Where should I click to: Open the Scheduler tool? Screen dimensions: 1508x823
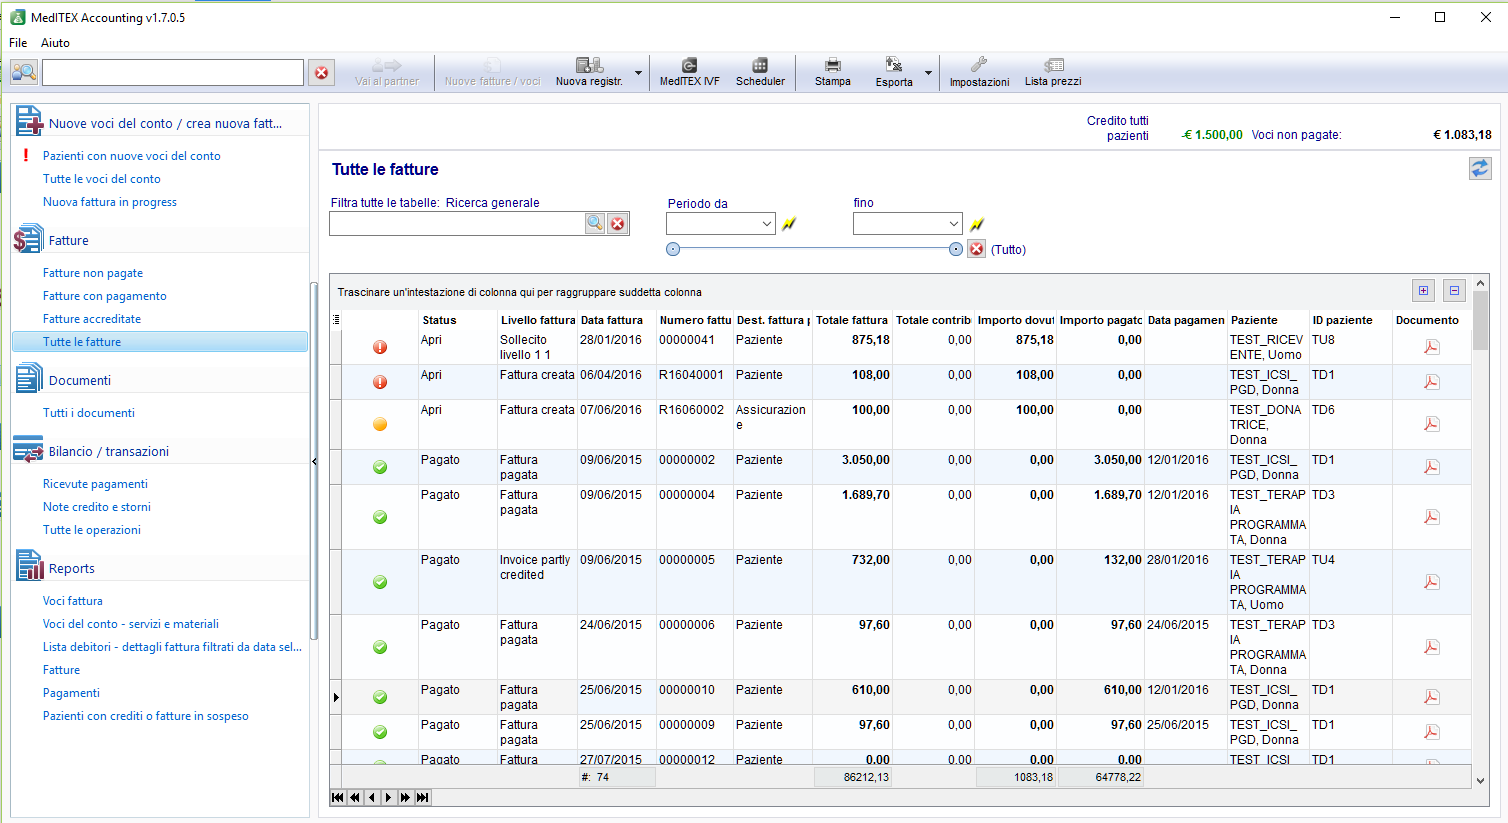(760, 72)
